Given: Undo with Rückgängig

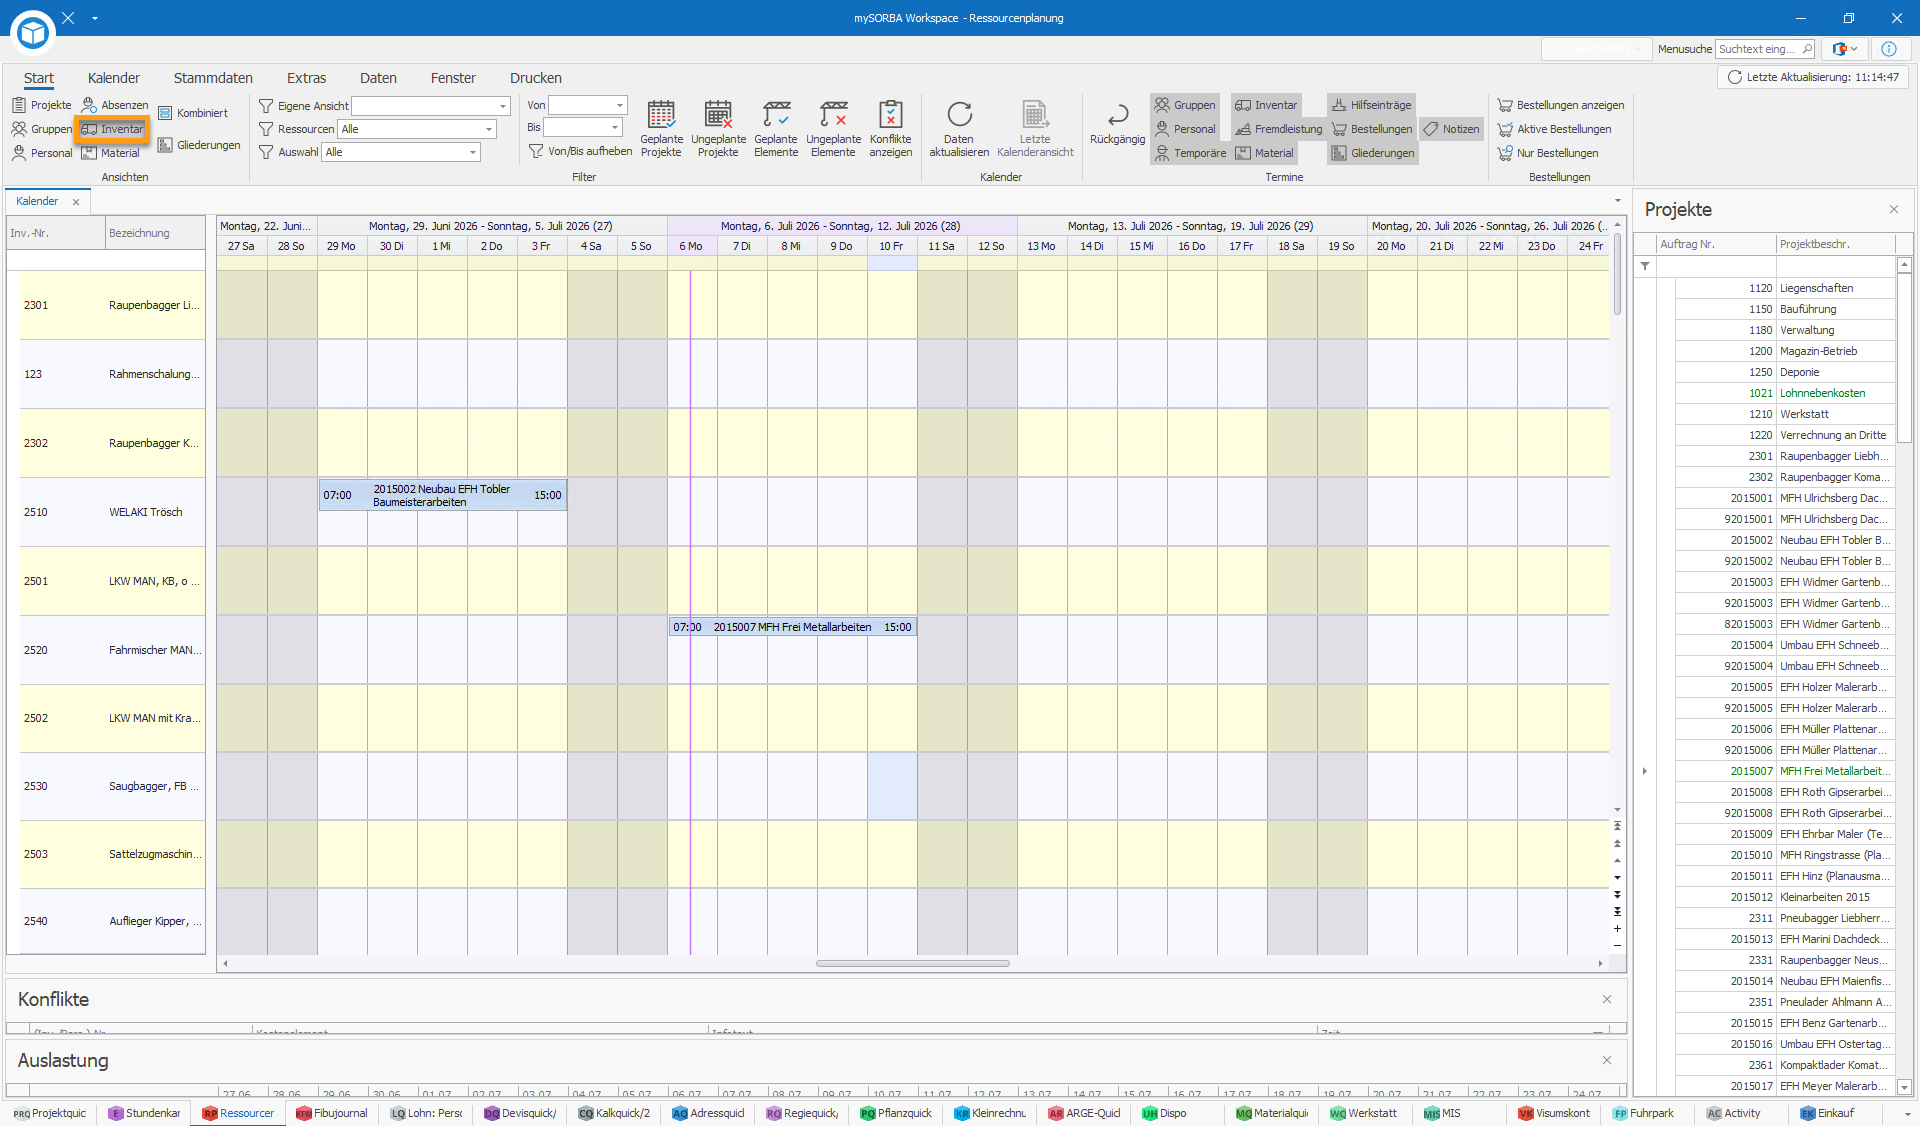Looking at the screenshot, I should click(1117, 124).
